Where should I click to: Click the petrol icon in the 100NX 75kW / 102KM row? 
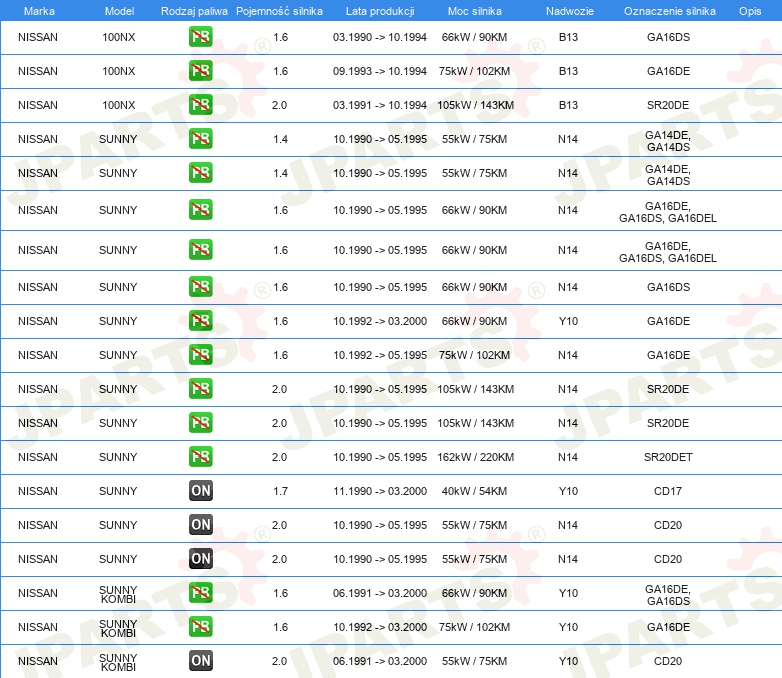(200, 71)
